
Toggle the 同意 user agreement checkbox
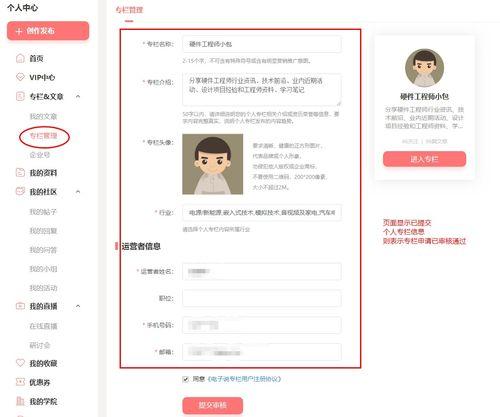186,379
